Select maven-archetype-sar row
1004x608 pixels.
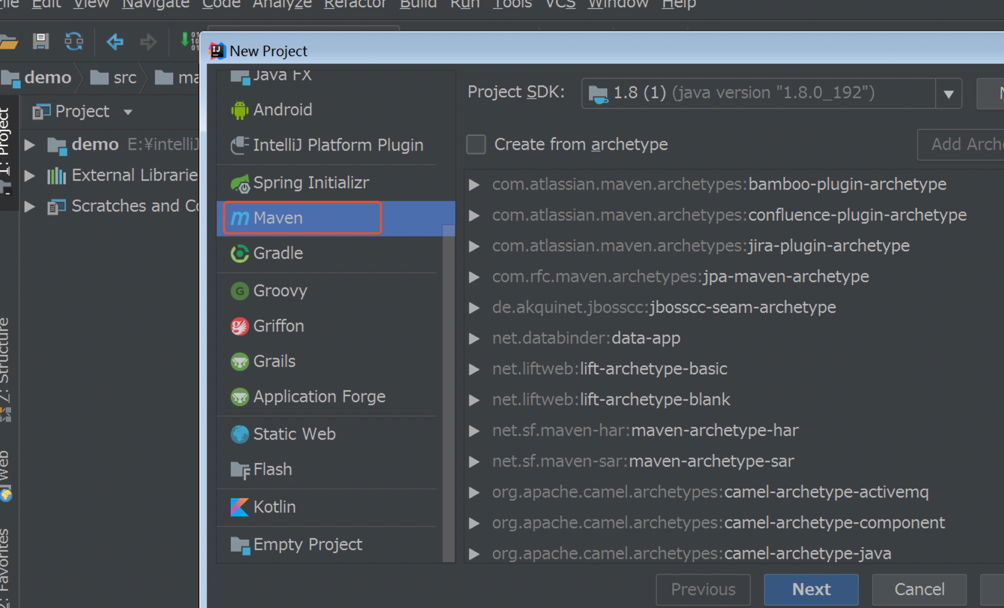[734, 461]
